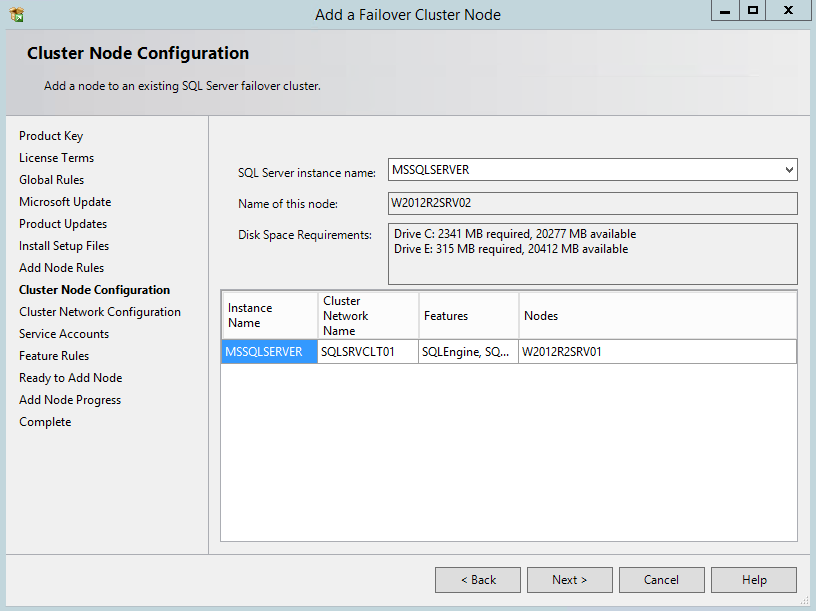
Task: Go back with the Back button
Action: tap(478, 580)
